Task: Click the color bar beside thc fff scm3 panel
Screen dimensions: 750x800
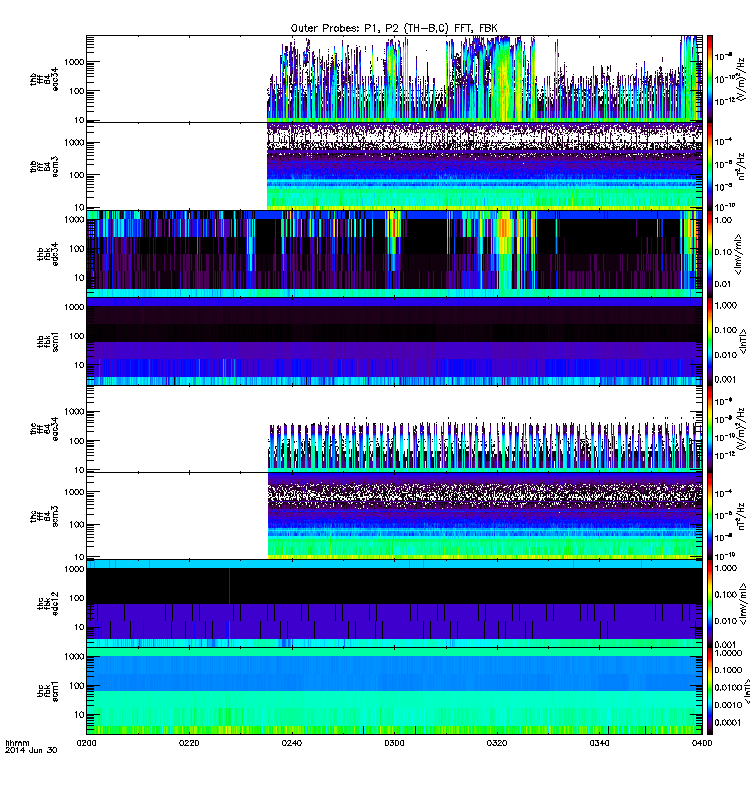Action: pyautogui.click(x=709, y=516)
